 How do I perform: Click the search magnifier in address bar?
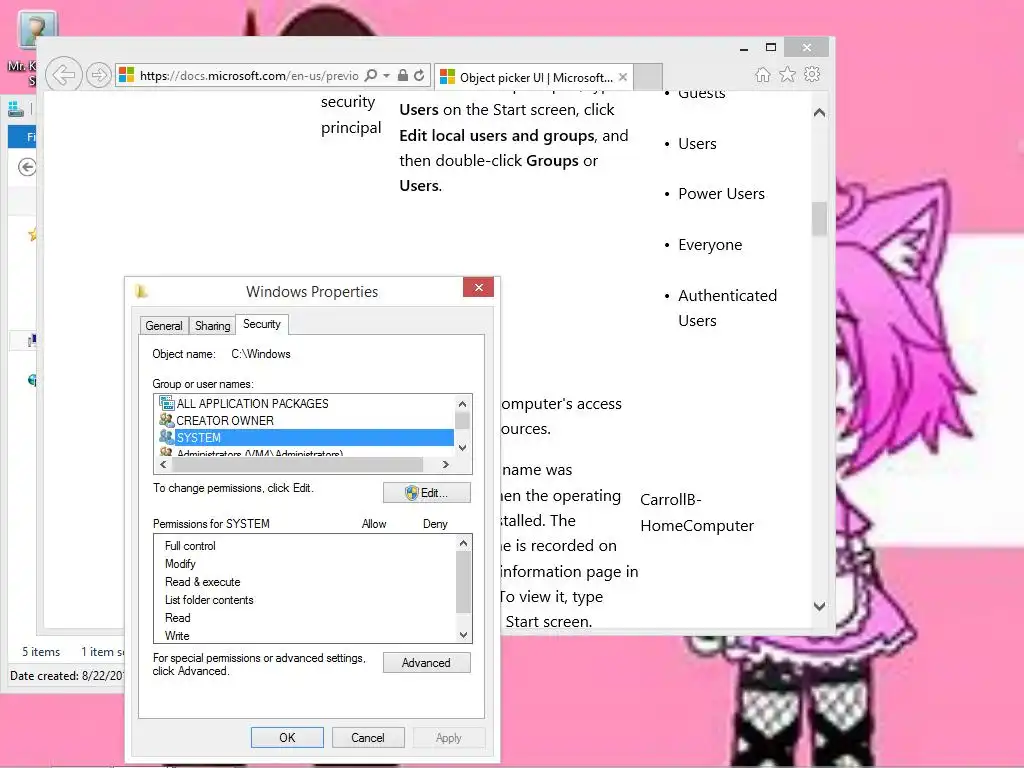click(370, 76)
